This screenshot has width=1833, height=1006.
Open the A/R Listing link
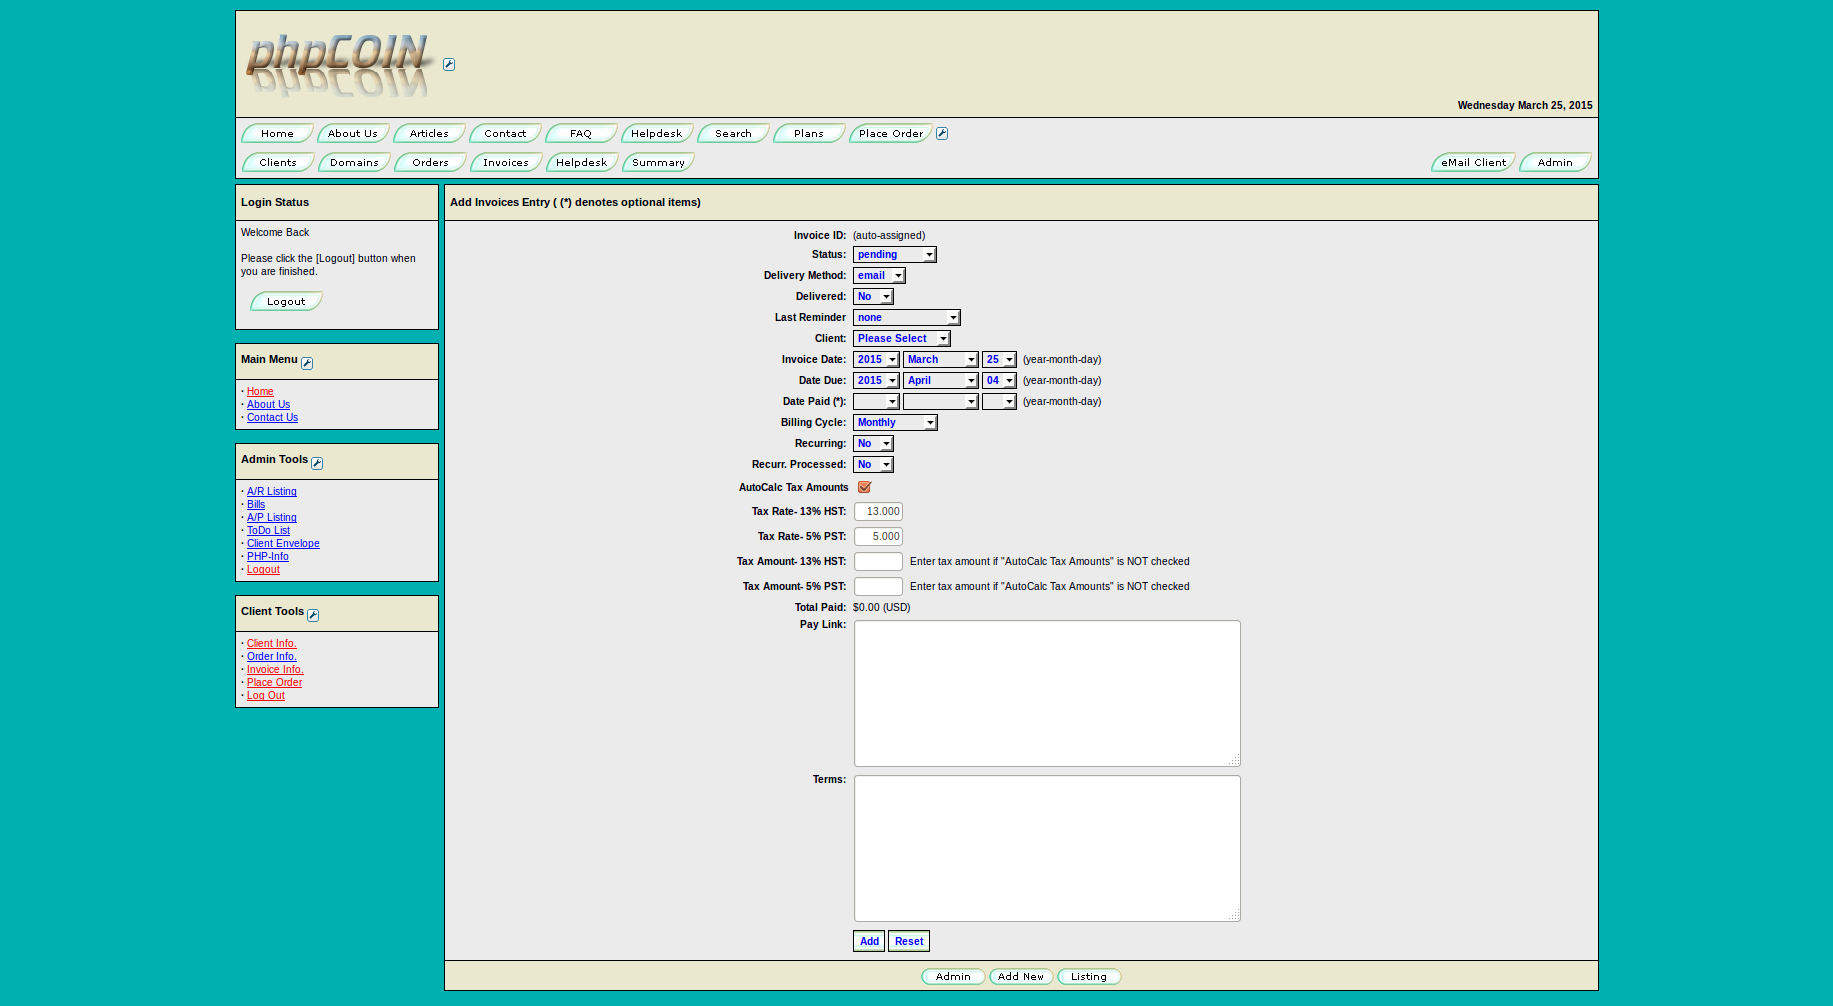(x=271, y=491)
